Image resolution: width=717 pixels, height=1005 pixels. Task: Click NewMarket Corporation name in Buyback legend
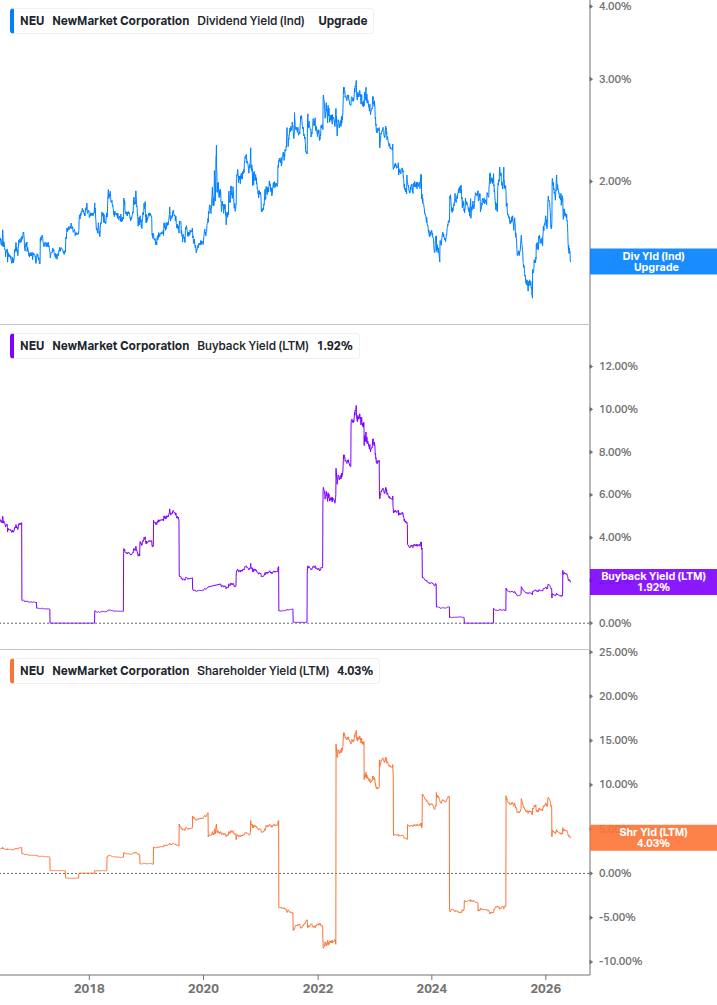click(x=120, y=346)
